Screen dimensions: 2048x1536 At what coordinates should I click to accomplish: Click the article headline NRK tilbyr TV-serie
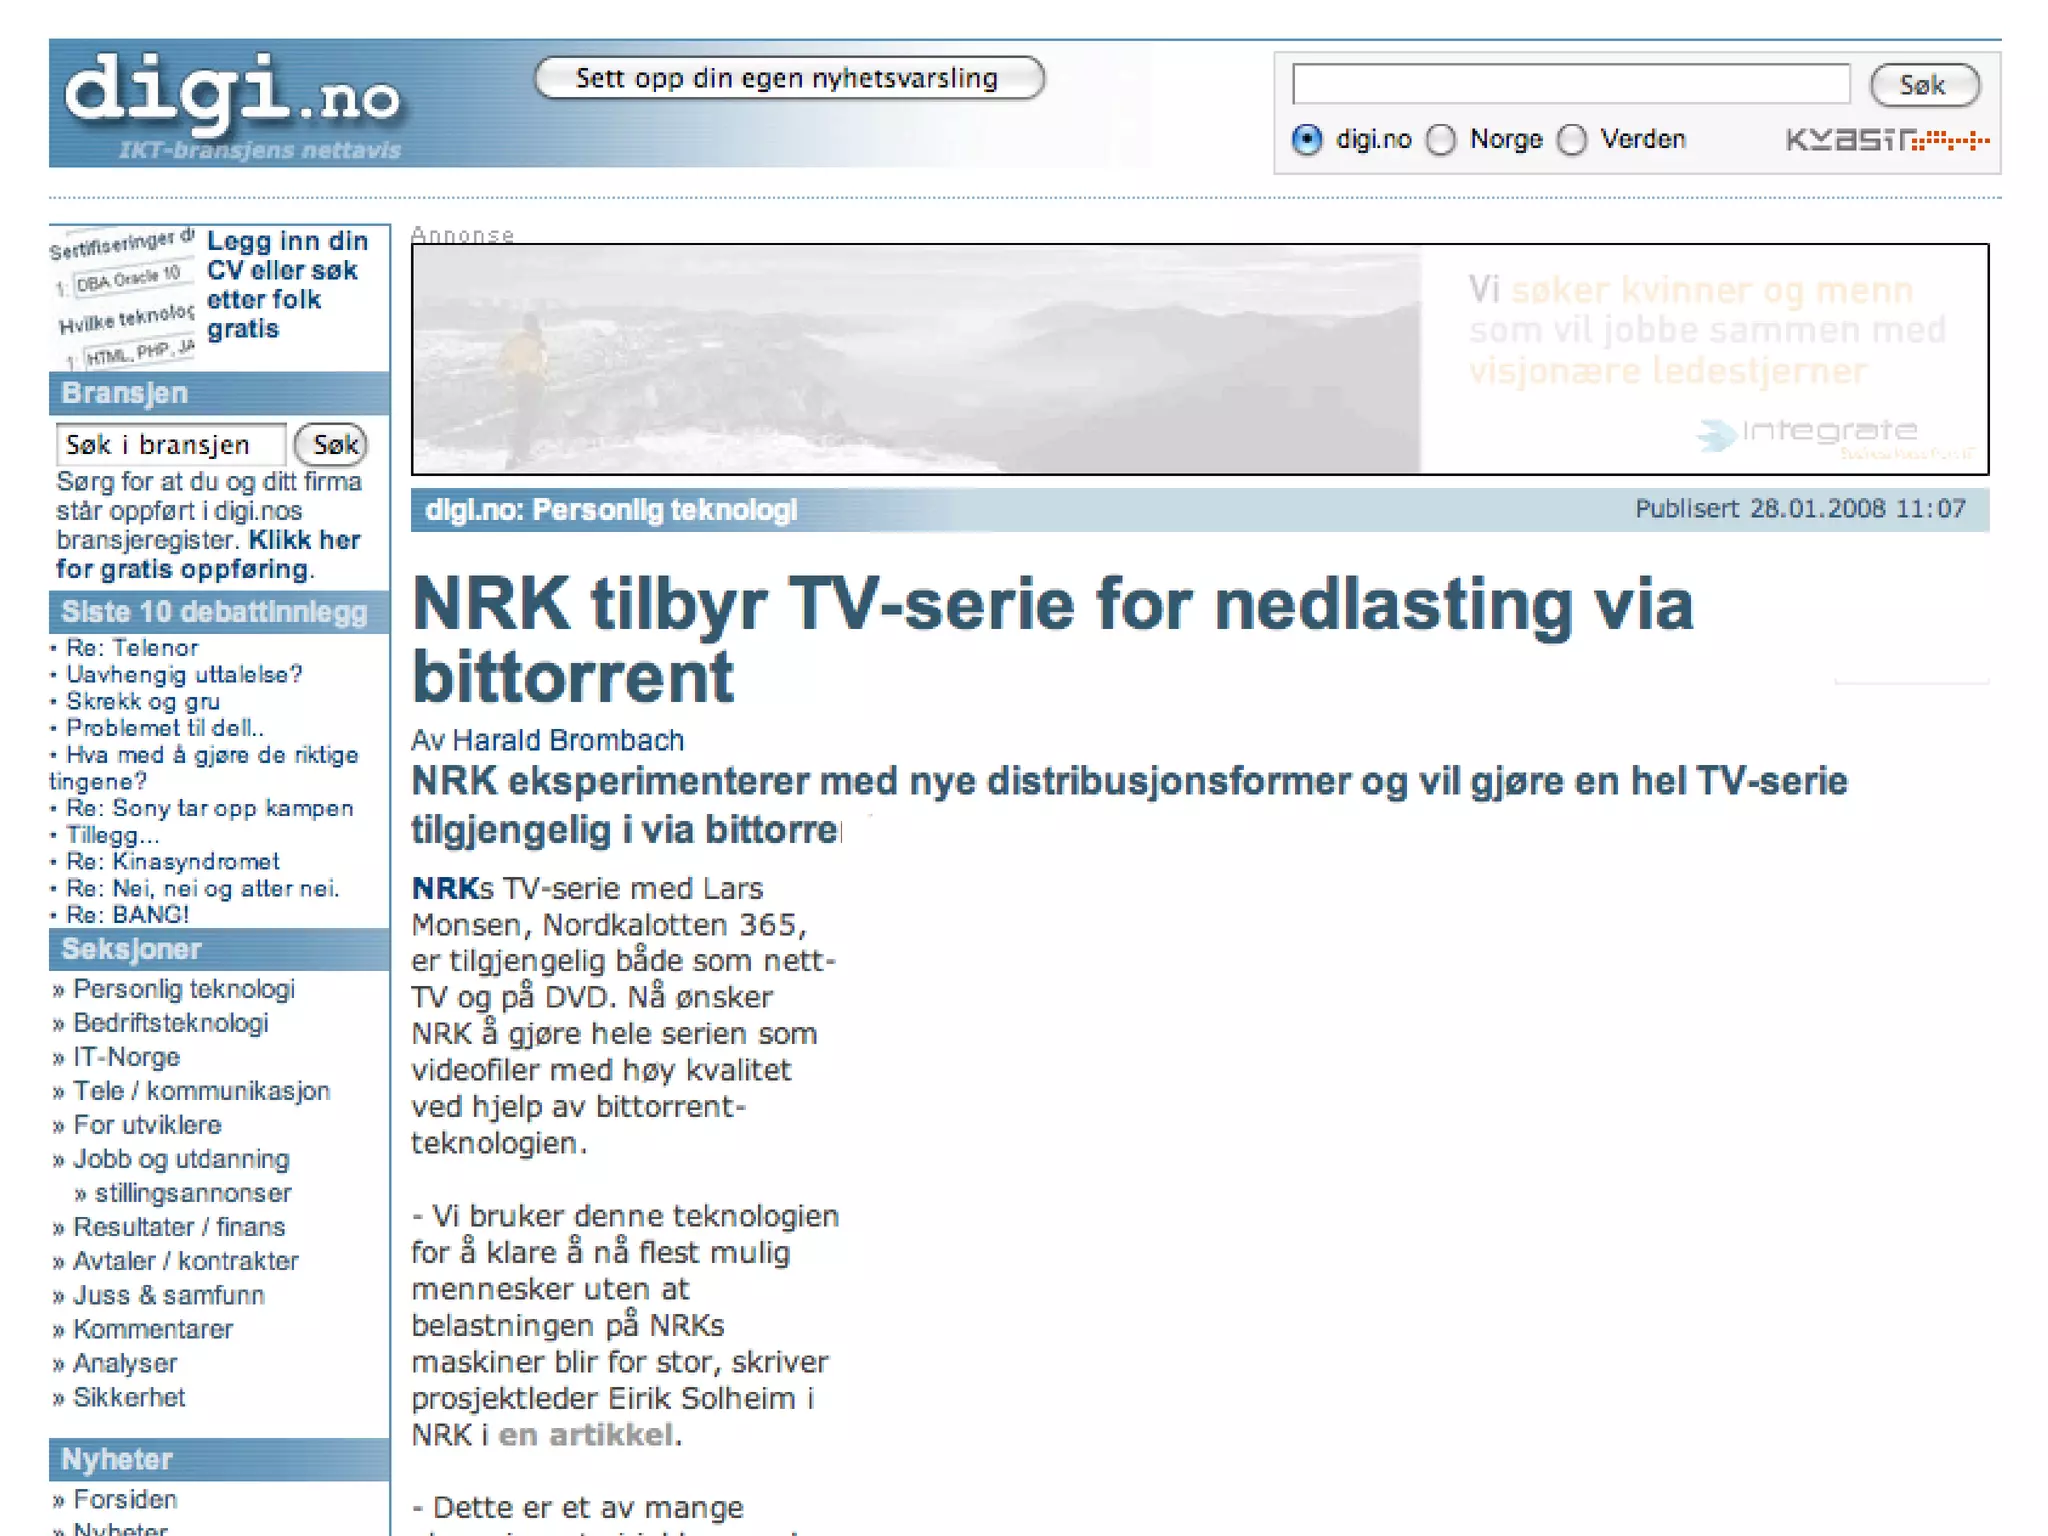point(1052,641)
